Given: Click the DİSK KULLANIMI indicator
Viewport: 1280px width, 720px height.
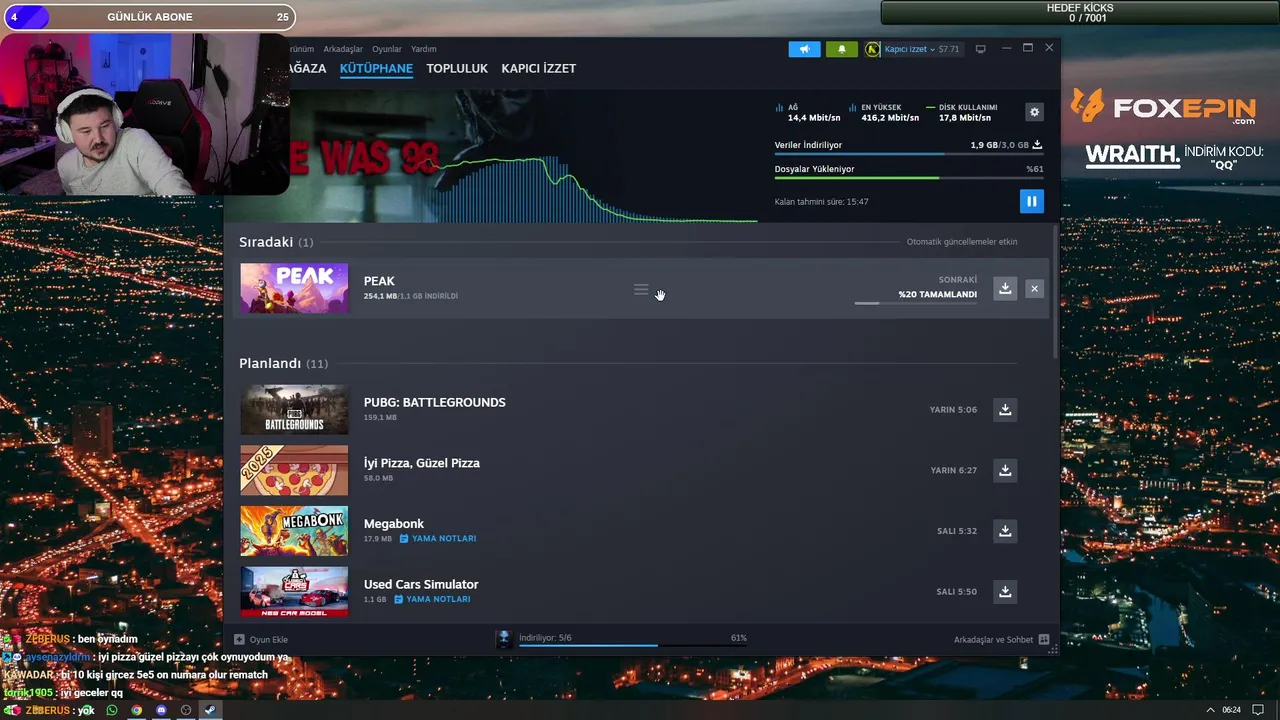Looking at the screenshot, I should [x=962, y=113].
